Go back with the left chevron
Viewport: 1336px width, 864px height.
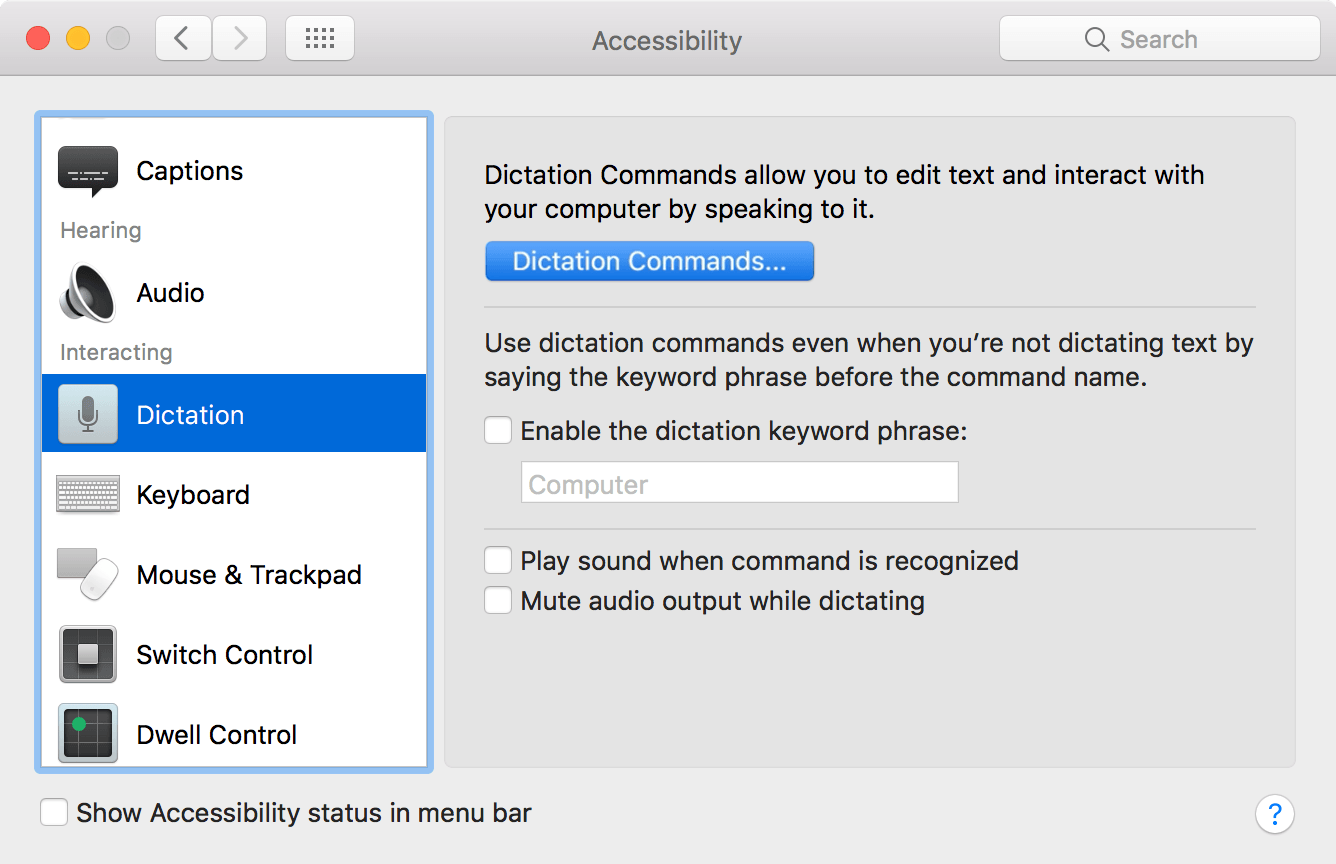tap(183, 39)
